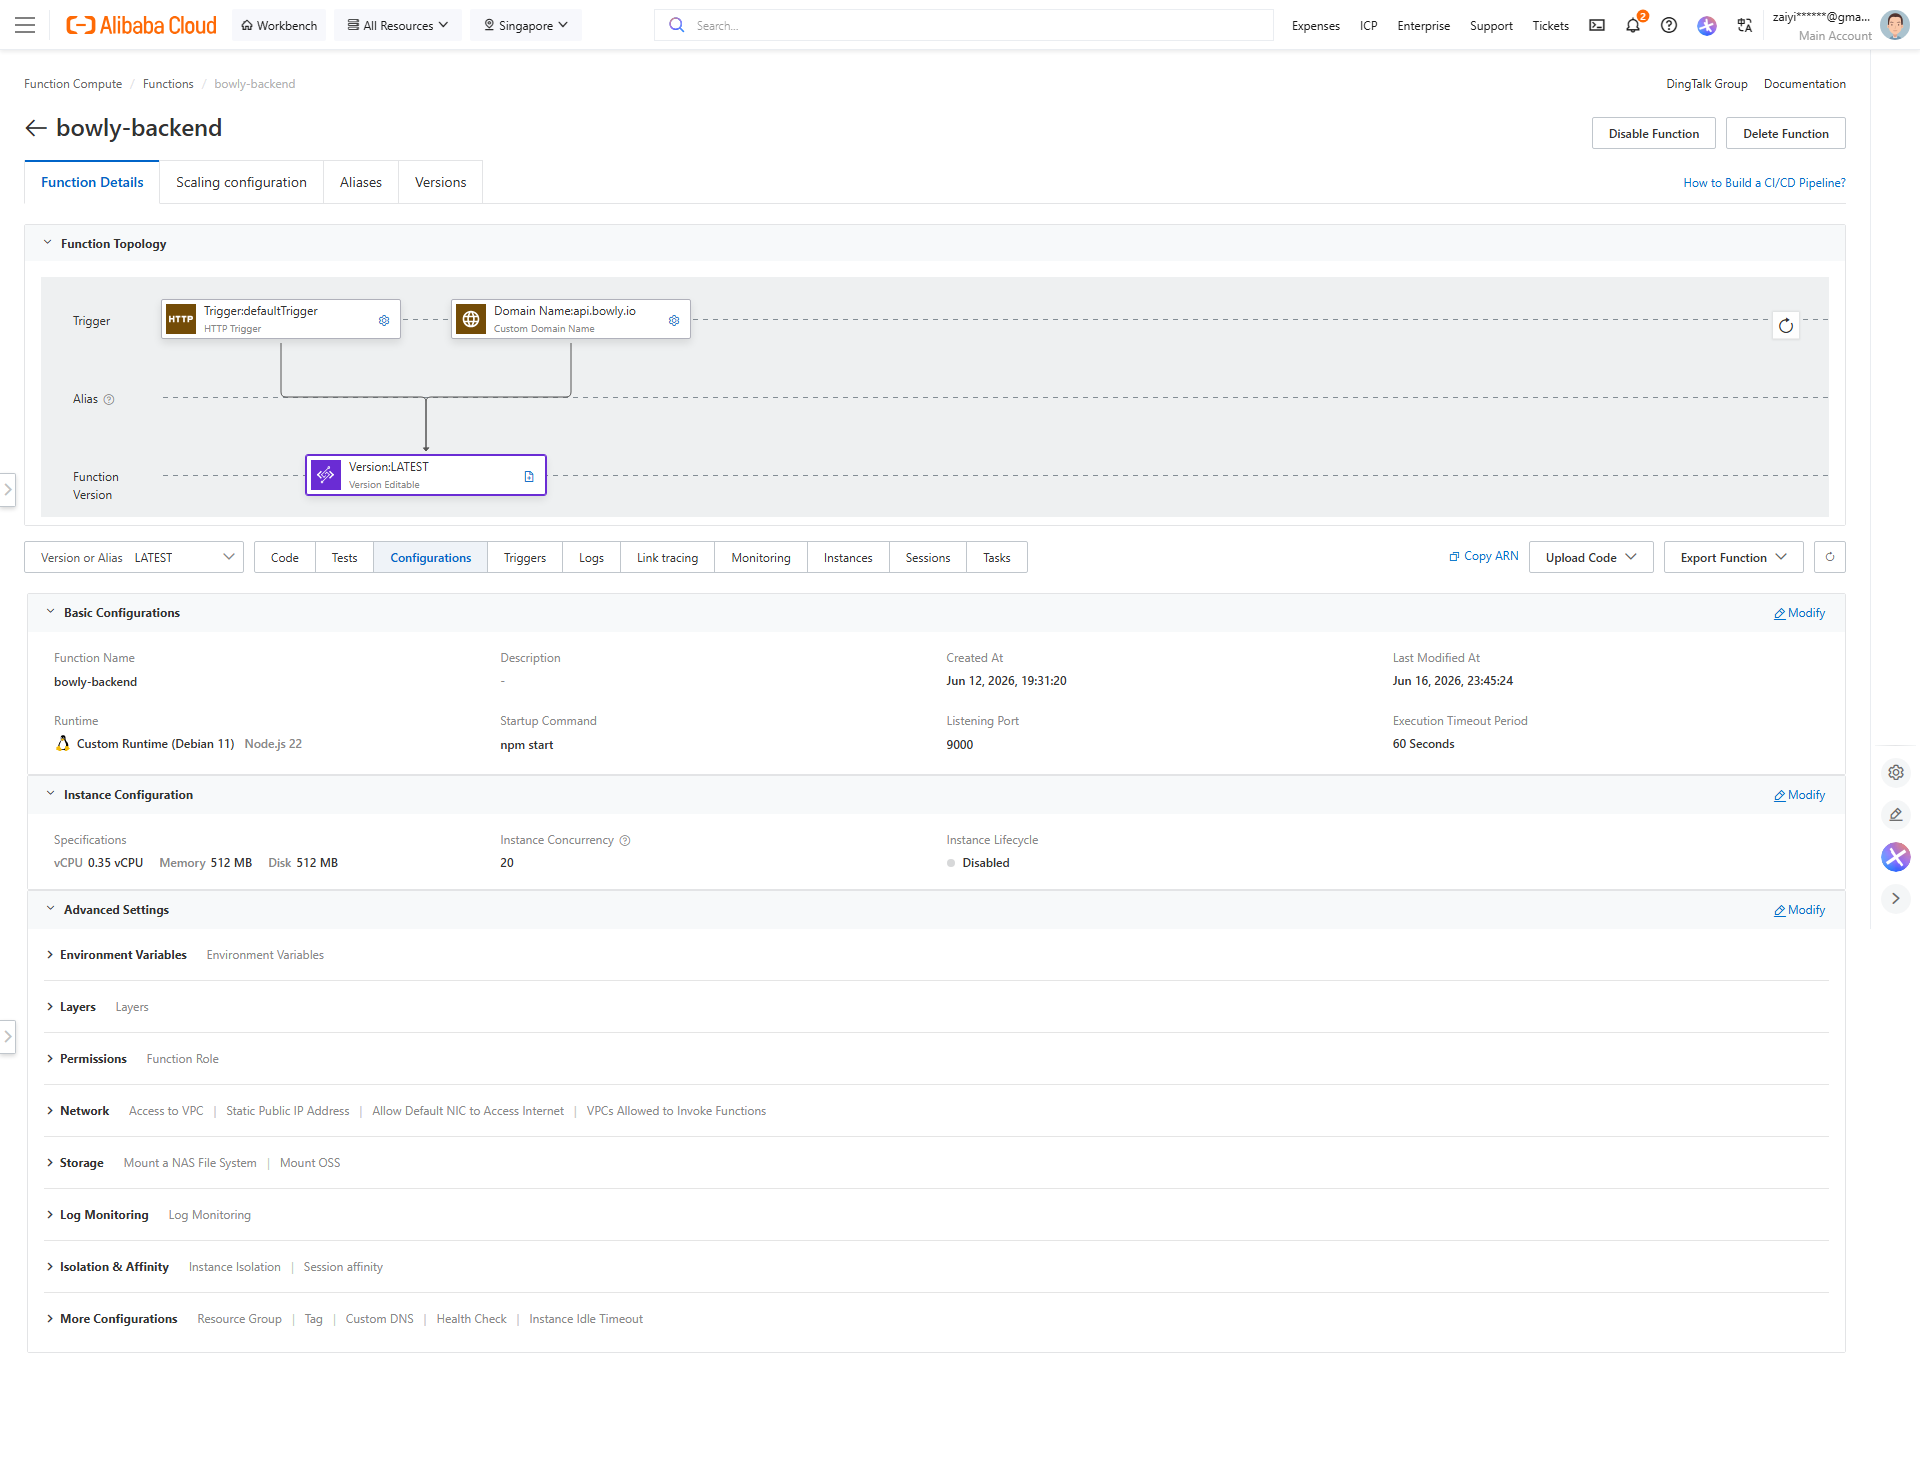Switch to the Aliases tab
The height and width of the screenshot is (1476, 1920).
(361, 182)
